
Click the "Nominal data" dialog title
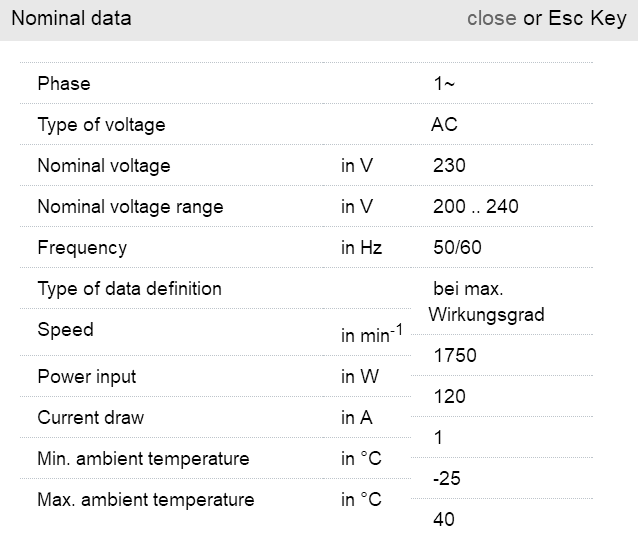[x=71, y=19]
